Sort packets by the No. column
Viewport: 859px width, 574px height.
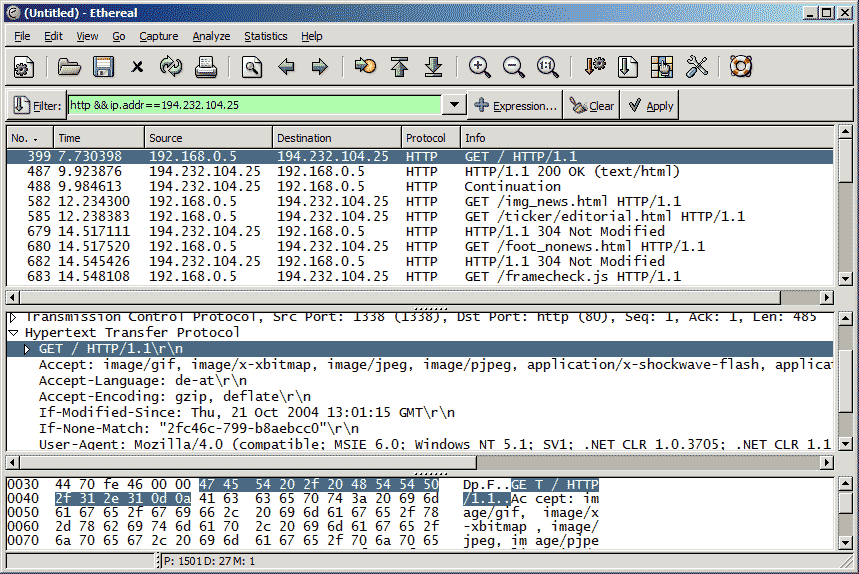pos(30,138)
